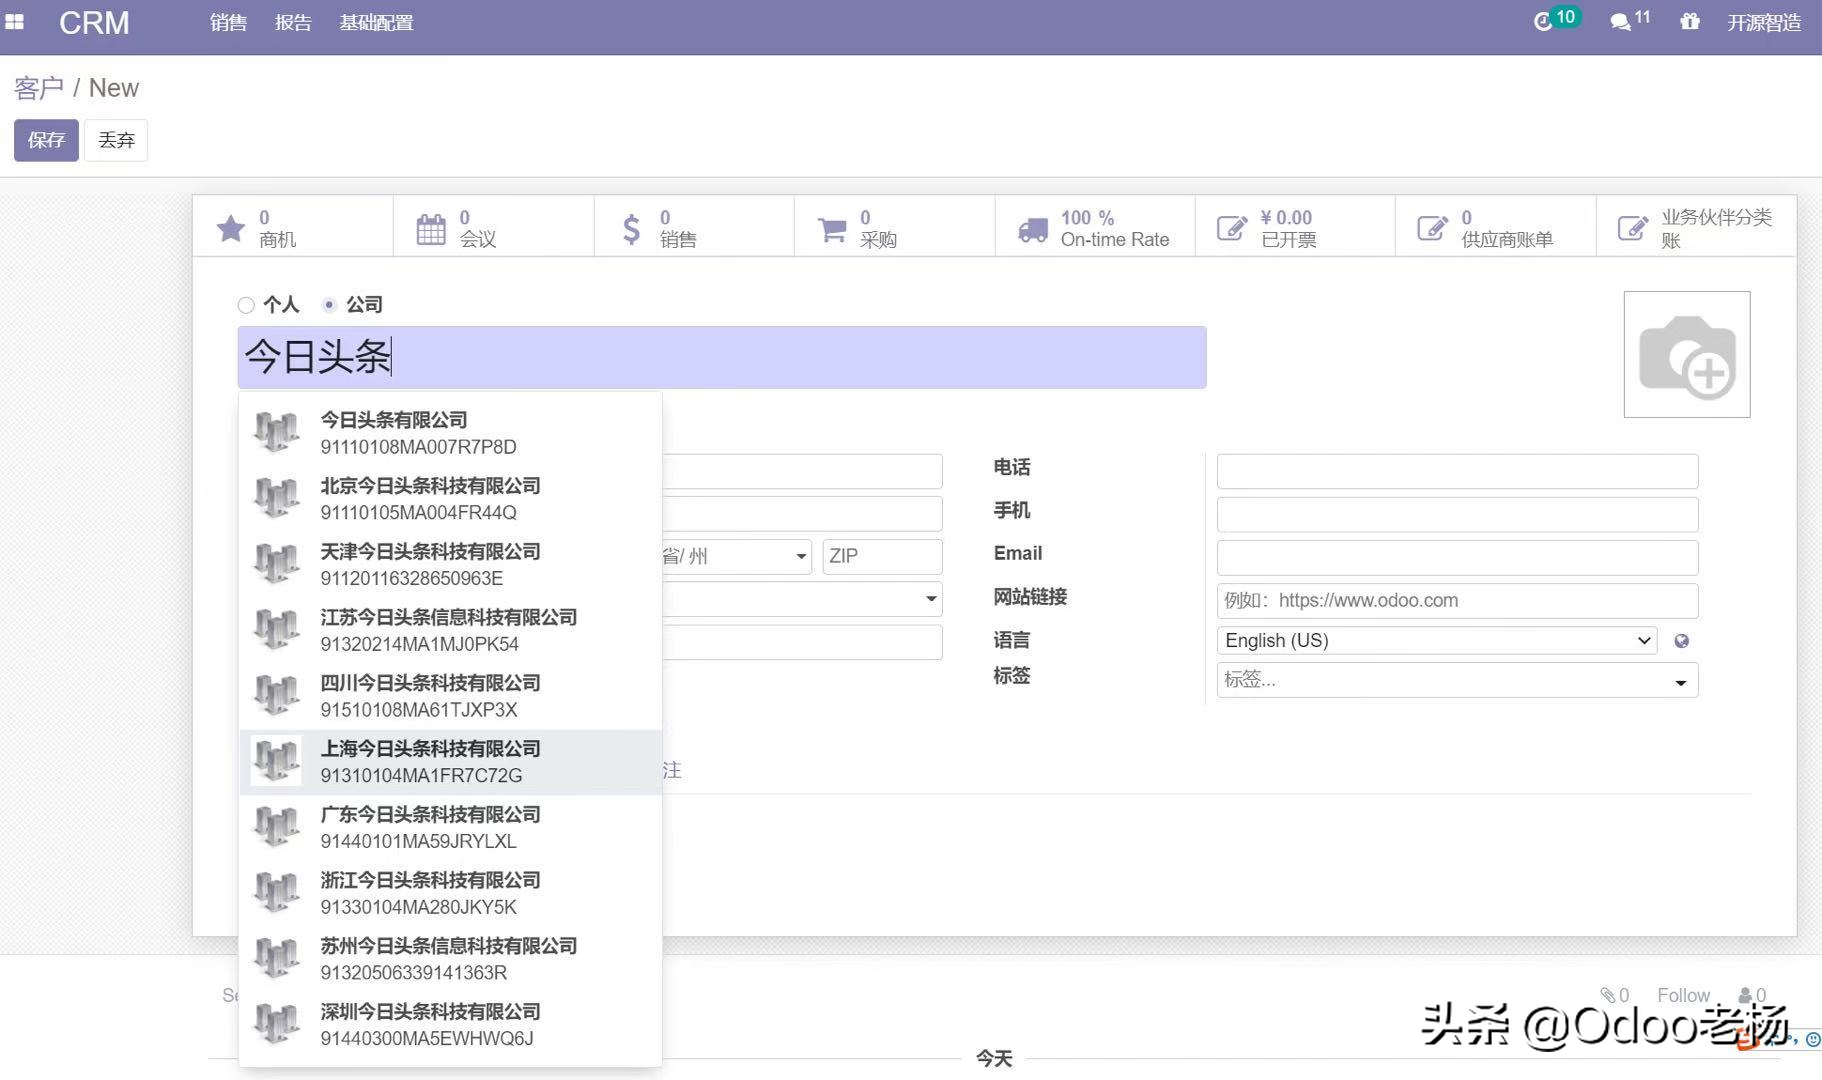Open the language dropdown English (US)
Viewport: 1822px width, 1080px height.
(1437, 641)
